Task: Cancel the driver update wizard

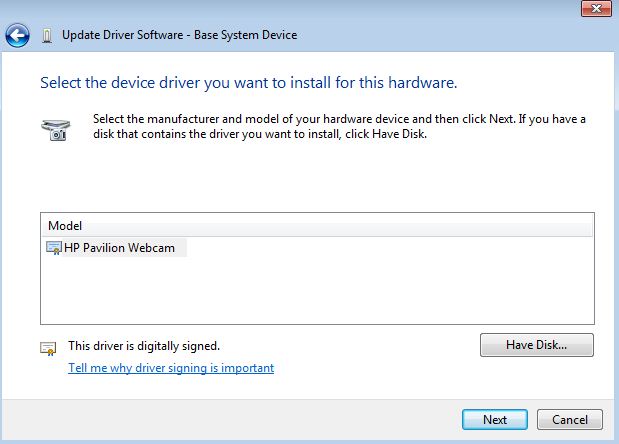Action: click(569, 420)
